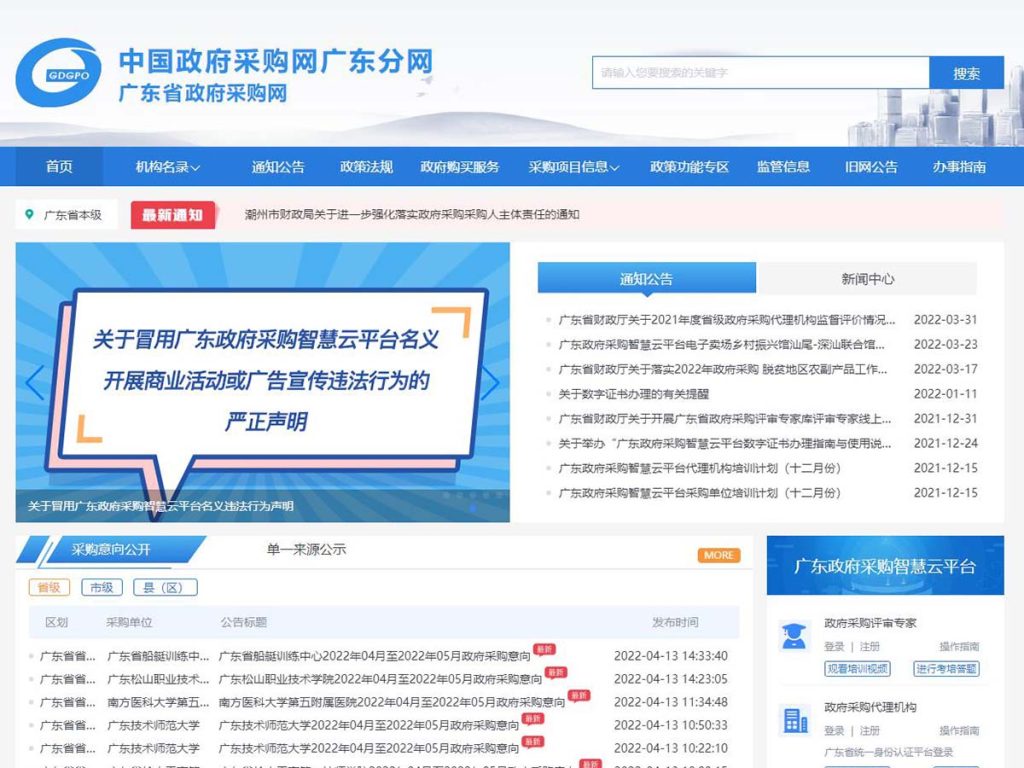Open 广东技术师范大学 row dated 10:22:10

[369, 748]
